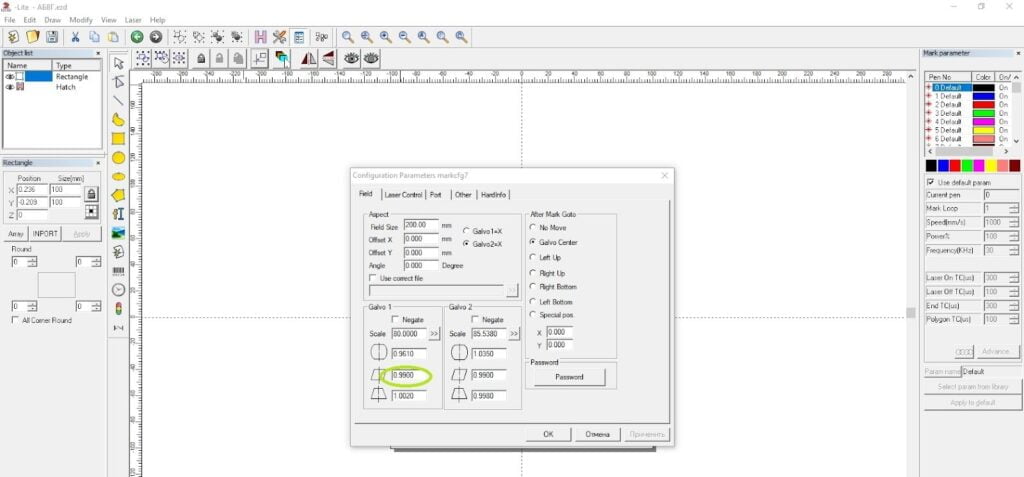The width and height of the screenshot is (1024, 477).
Task: Select the yellow Rectangle tool
Action: (x=118, y=139)
